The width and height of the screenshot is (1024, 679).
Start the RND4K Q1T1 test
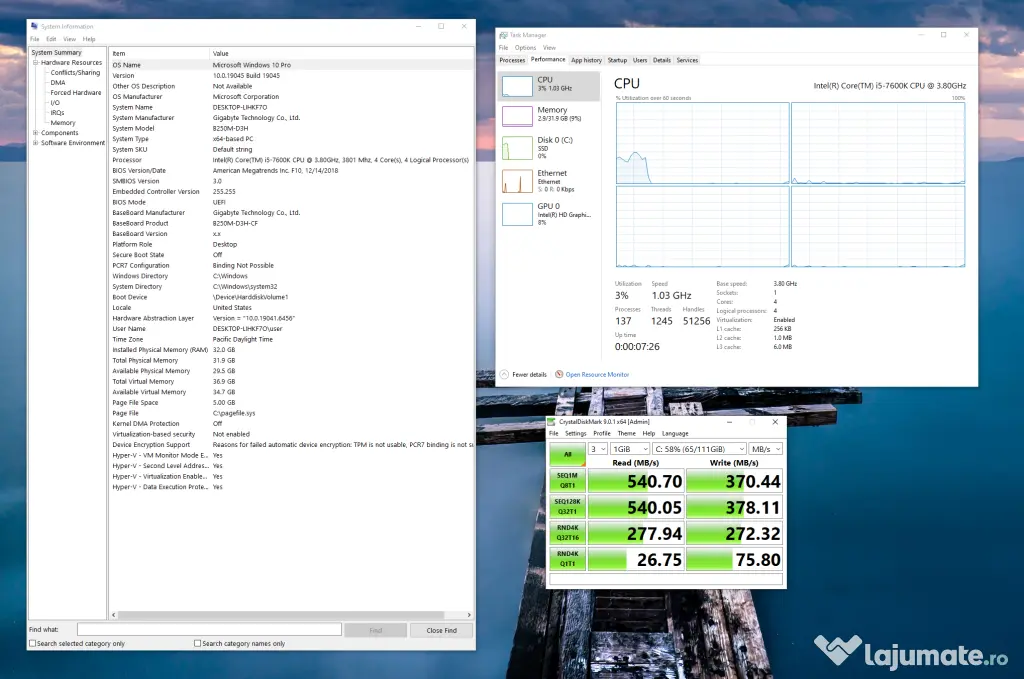point(567,559)
